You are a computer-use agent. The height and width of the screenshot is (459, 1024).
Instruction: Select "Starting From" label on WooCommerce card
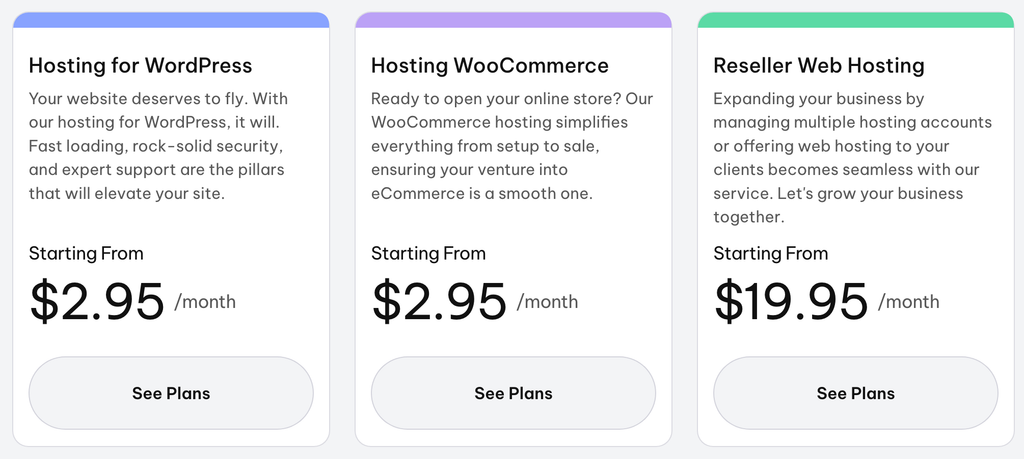(x=428, y=253)
